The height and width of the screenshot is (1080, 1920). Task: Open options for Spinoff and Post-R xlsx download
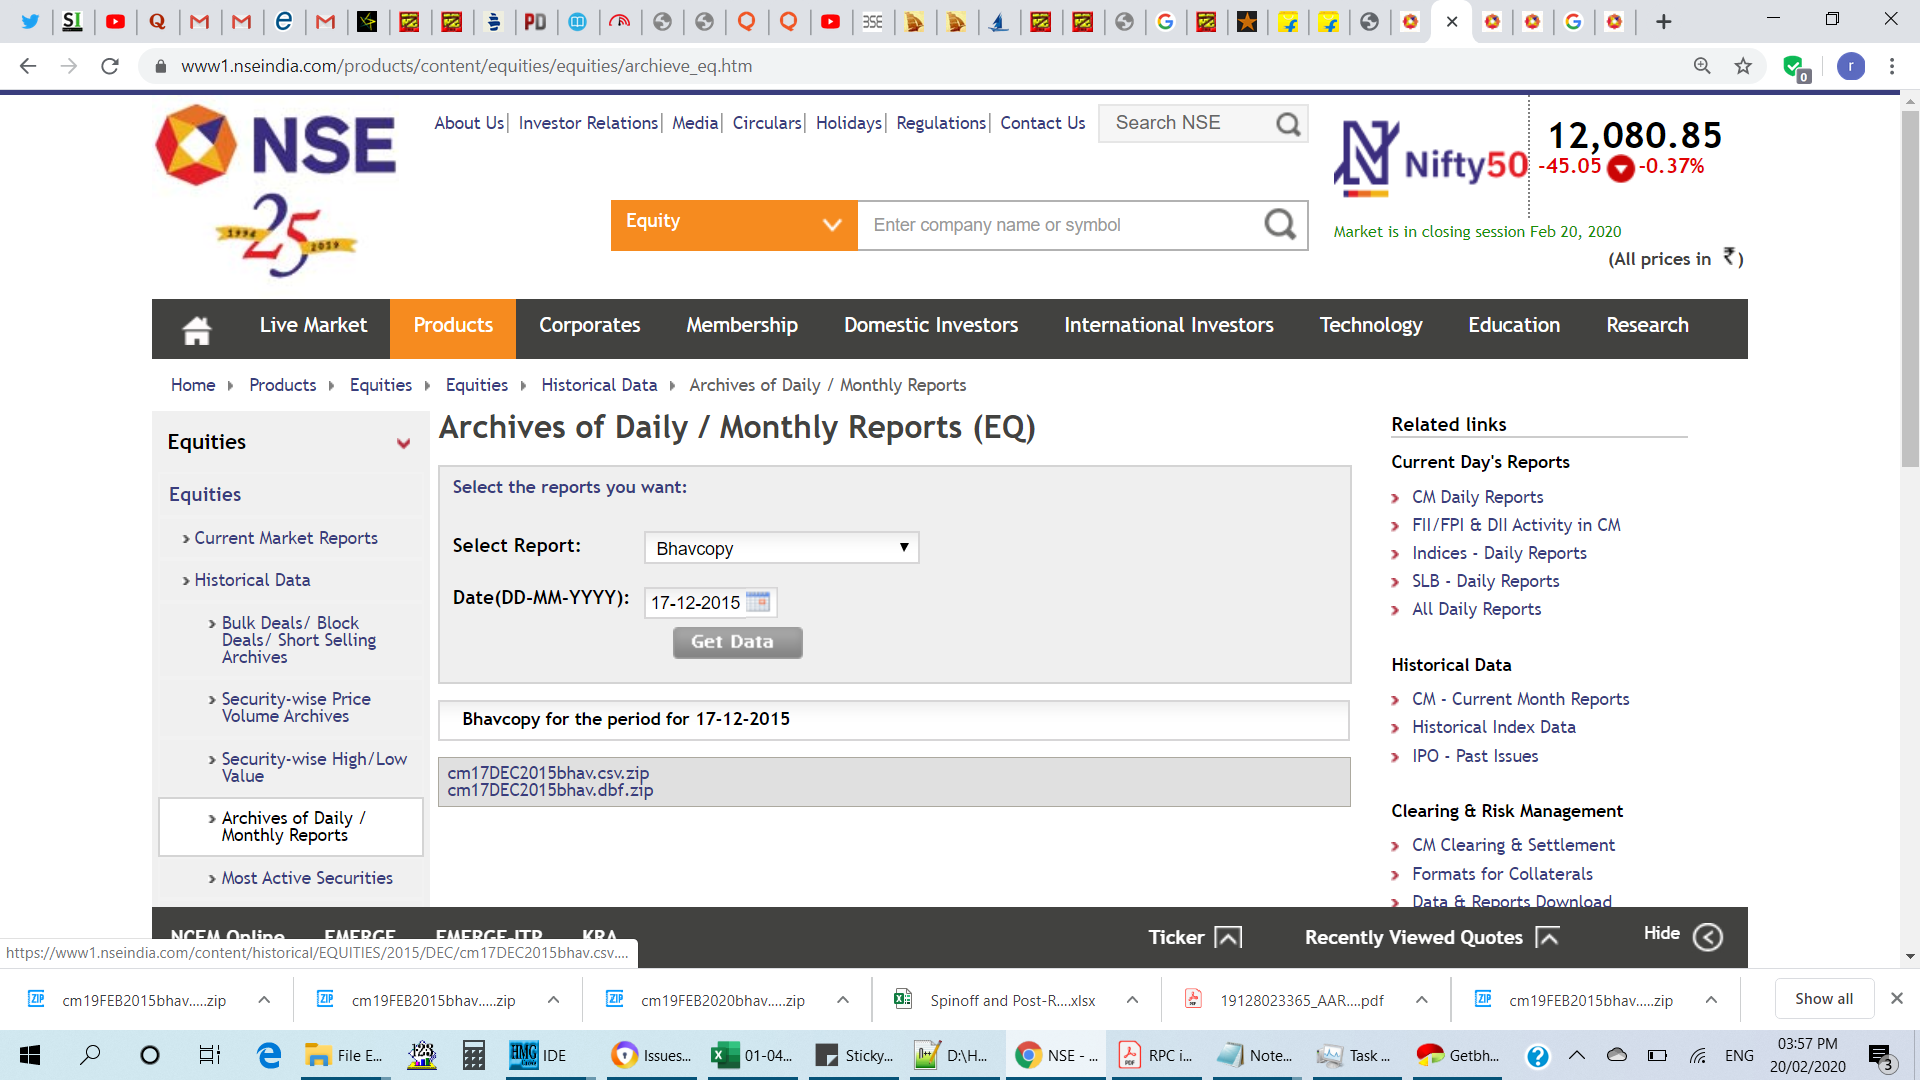click(1132, 1000)
